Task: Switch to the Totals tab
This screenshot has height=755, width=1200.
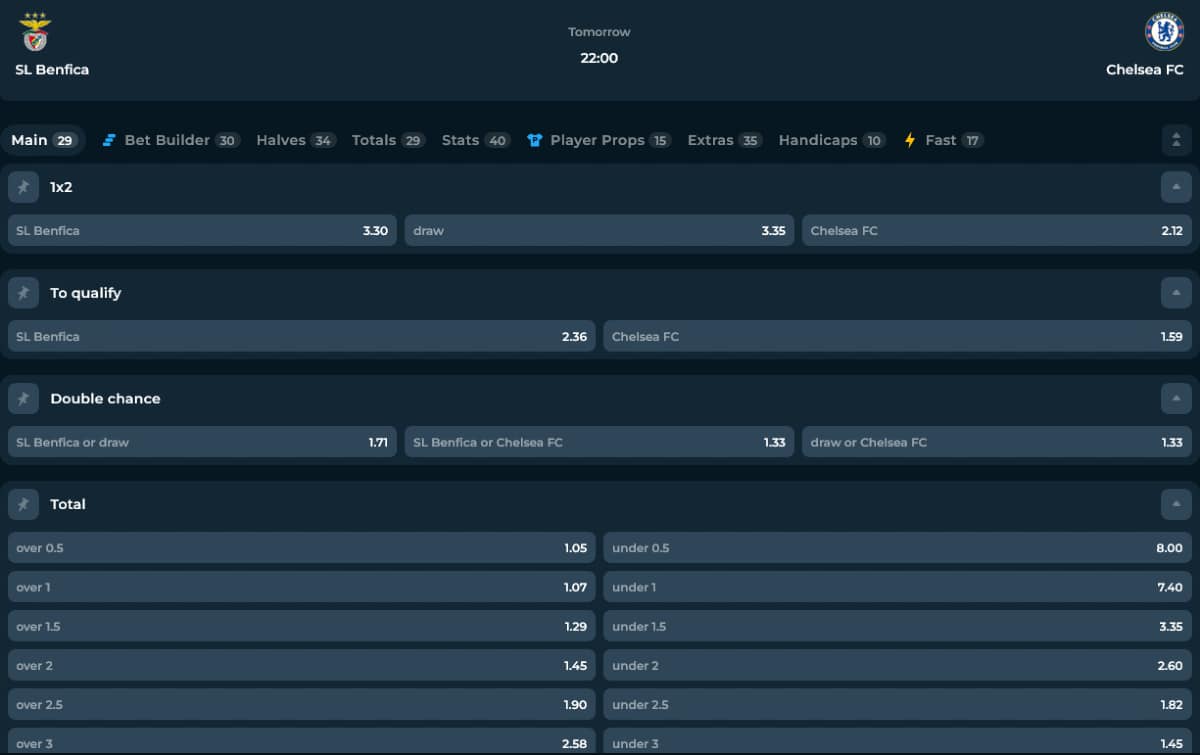Action: coord(389,140)
